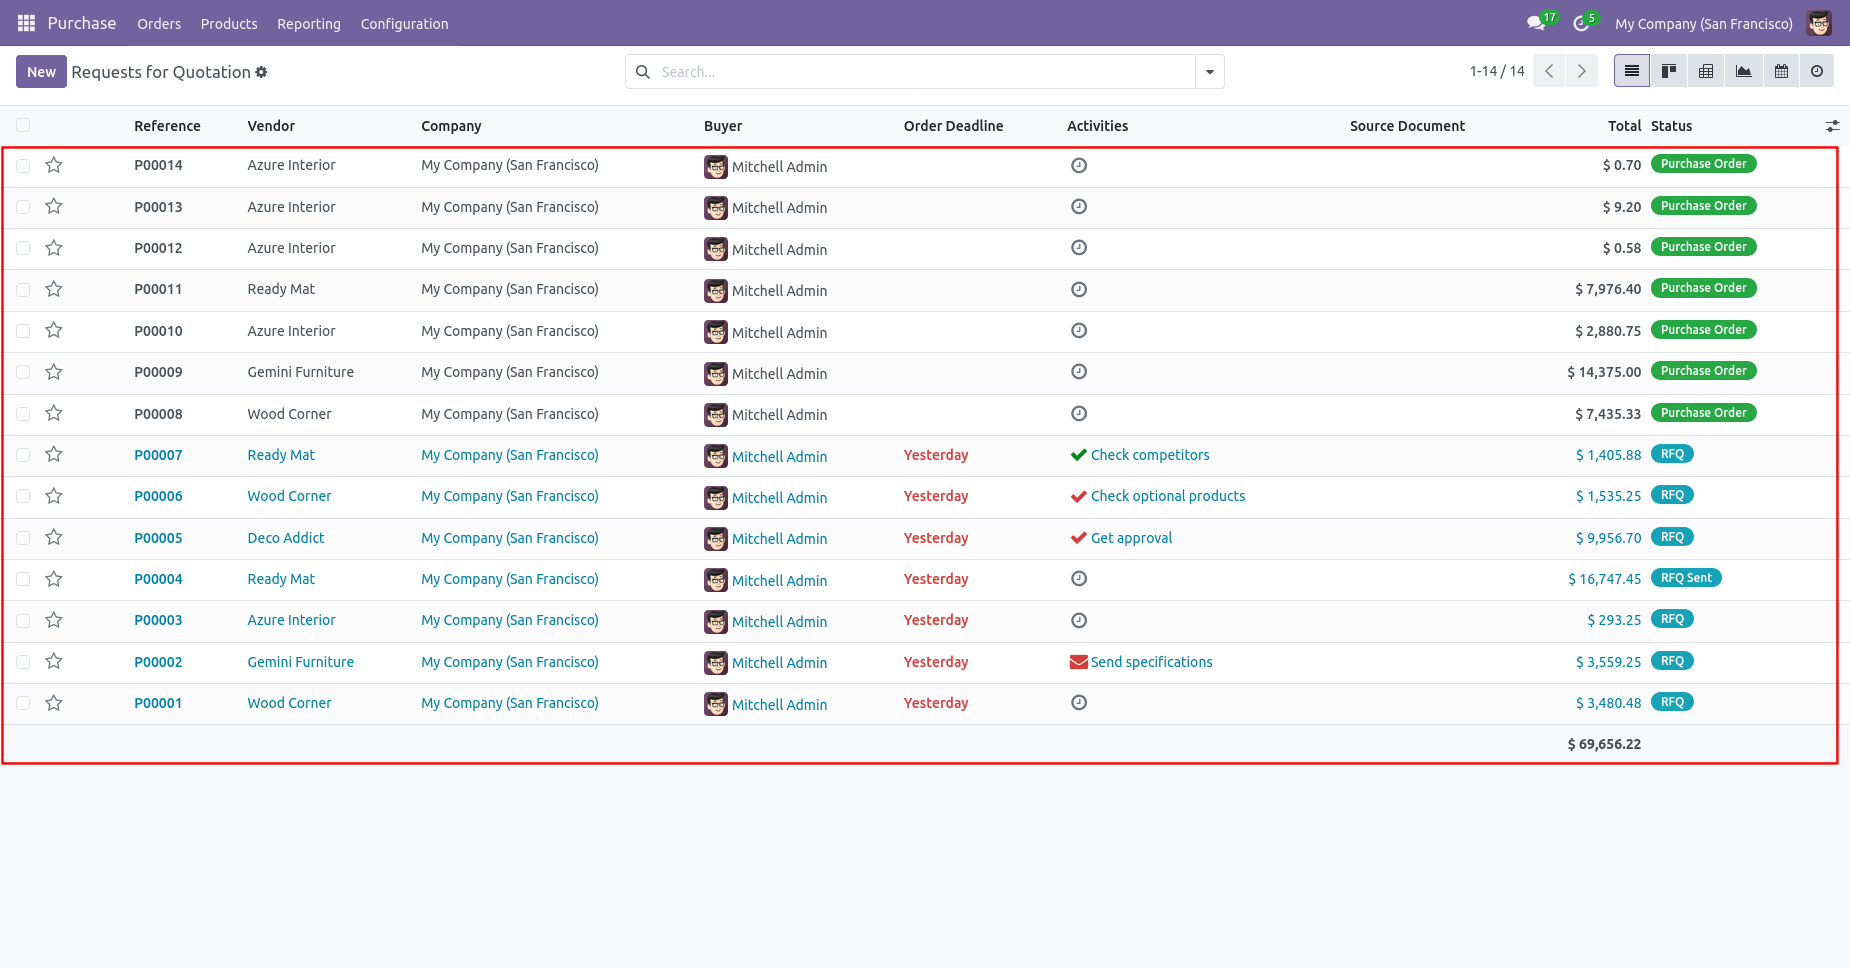Image resolution: width=1850 pixels, height=968 pixels.
Task: Click the New button
Action: (x=41, y=72)
